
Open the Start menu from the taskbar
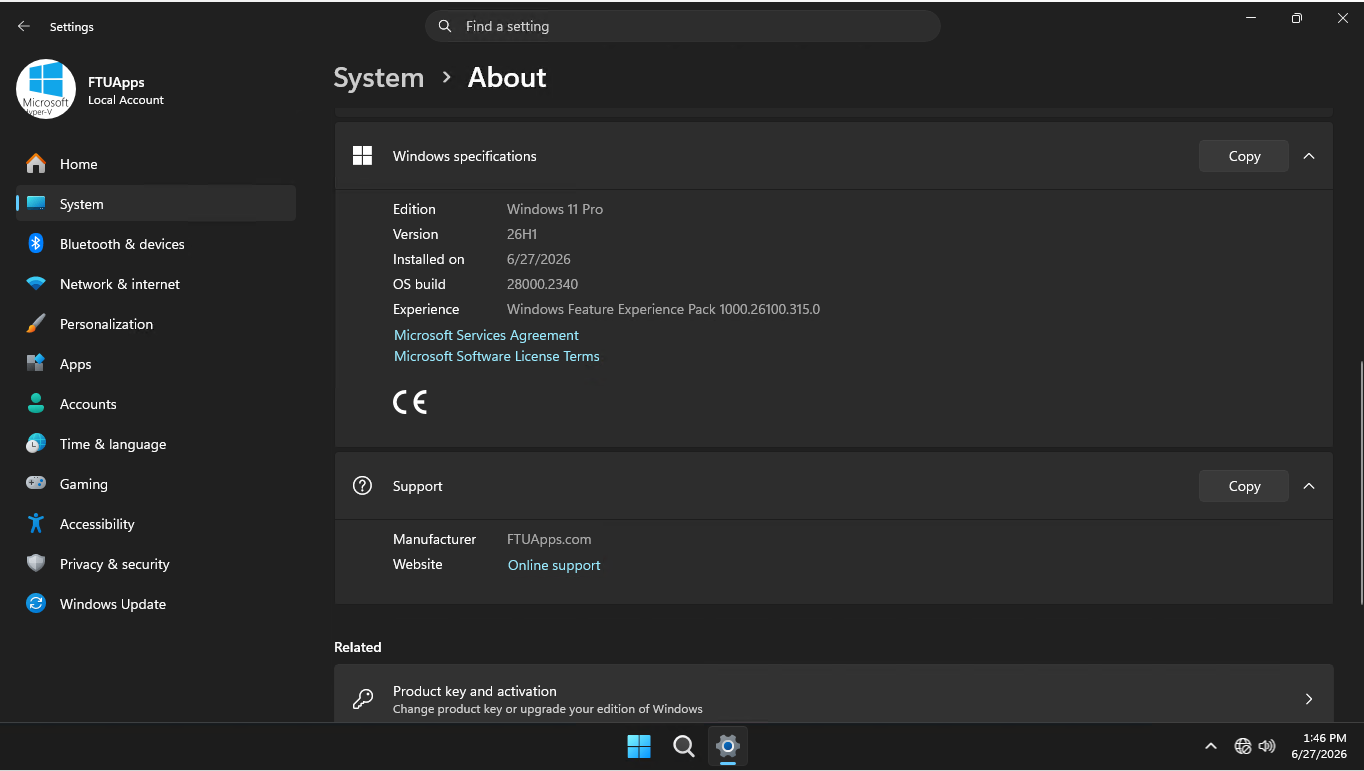639,746
